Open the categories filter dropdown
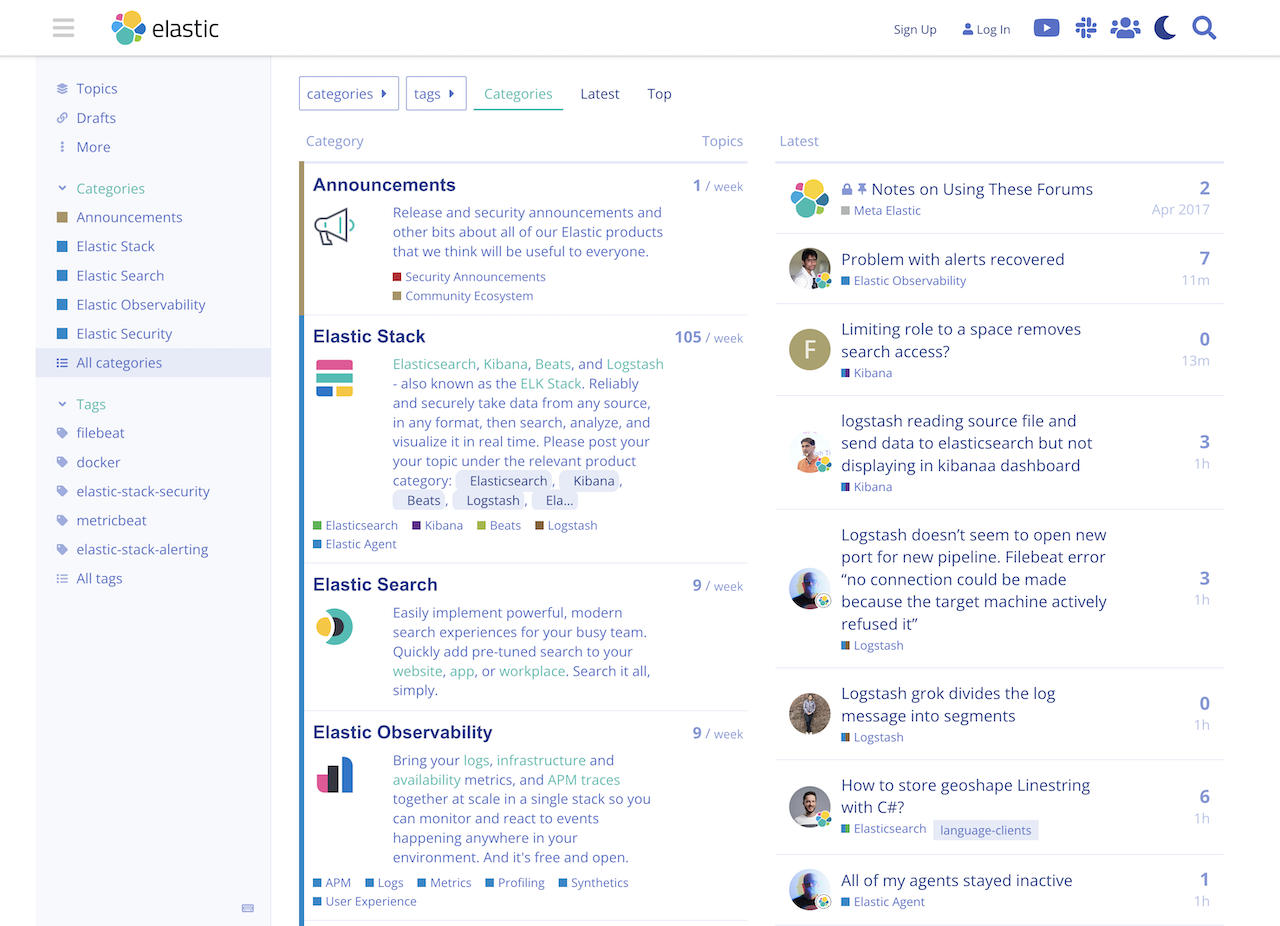 pos(348,94)
